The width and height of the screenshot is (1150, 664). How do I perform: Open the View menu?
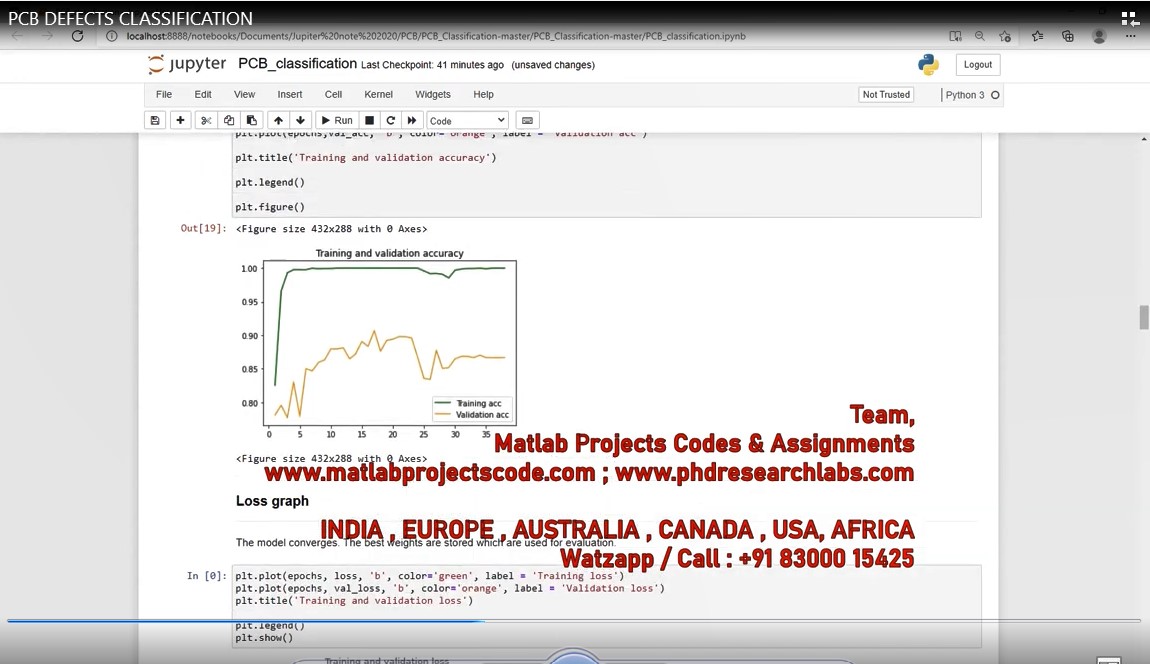pyautogui.click(x=244, y=95)
